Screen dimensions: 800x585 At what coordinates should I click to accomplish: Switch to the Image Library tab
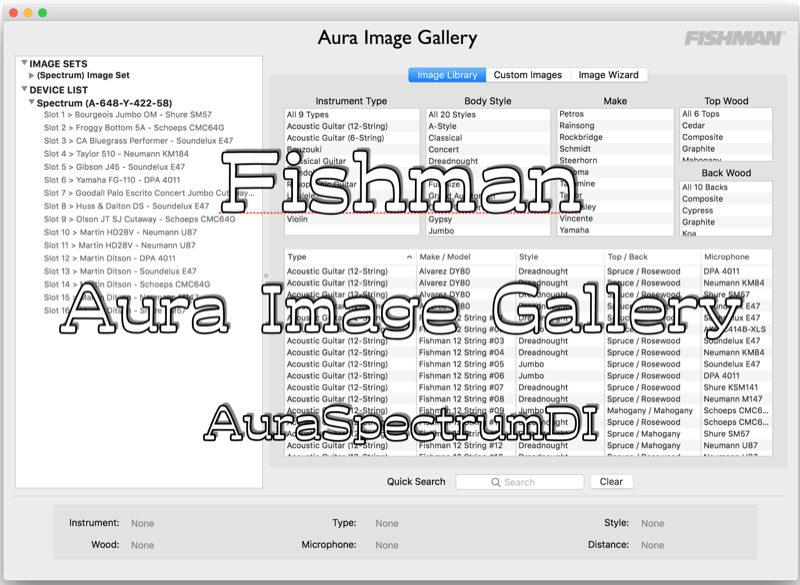[447, 75]
